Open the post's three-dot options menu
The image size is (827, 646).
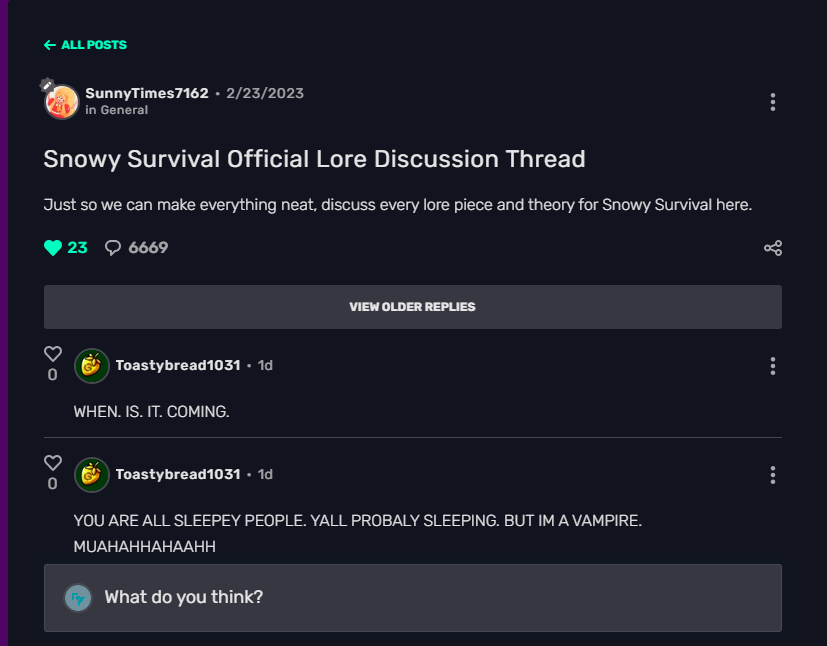pyautogui.click(x=772, y=101)
